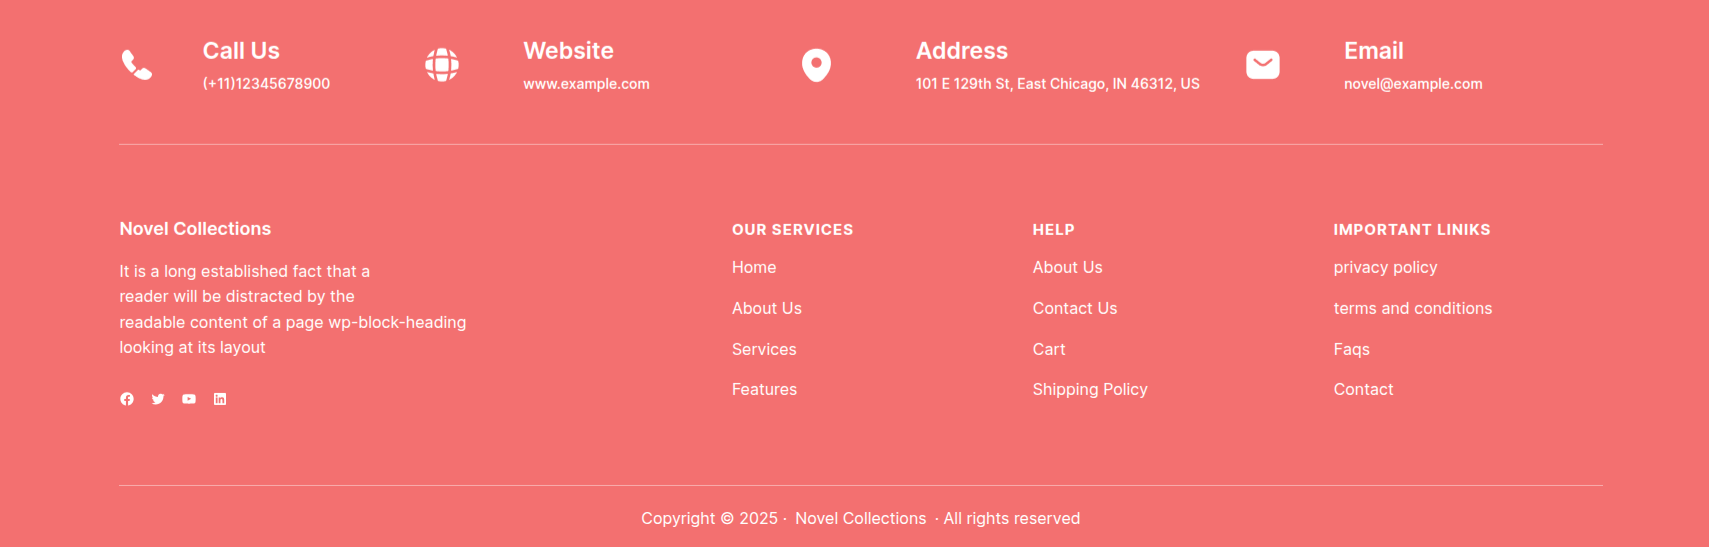Open the privacy policy link

coord(1385,268)
